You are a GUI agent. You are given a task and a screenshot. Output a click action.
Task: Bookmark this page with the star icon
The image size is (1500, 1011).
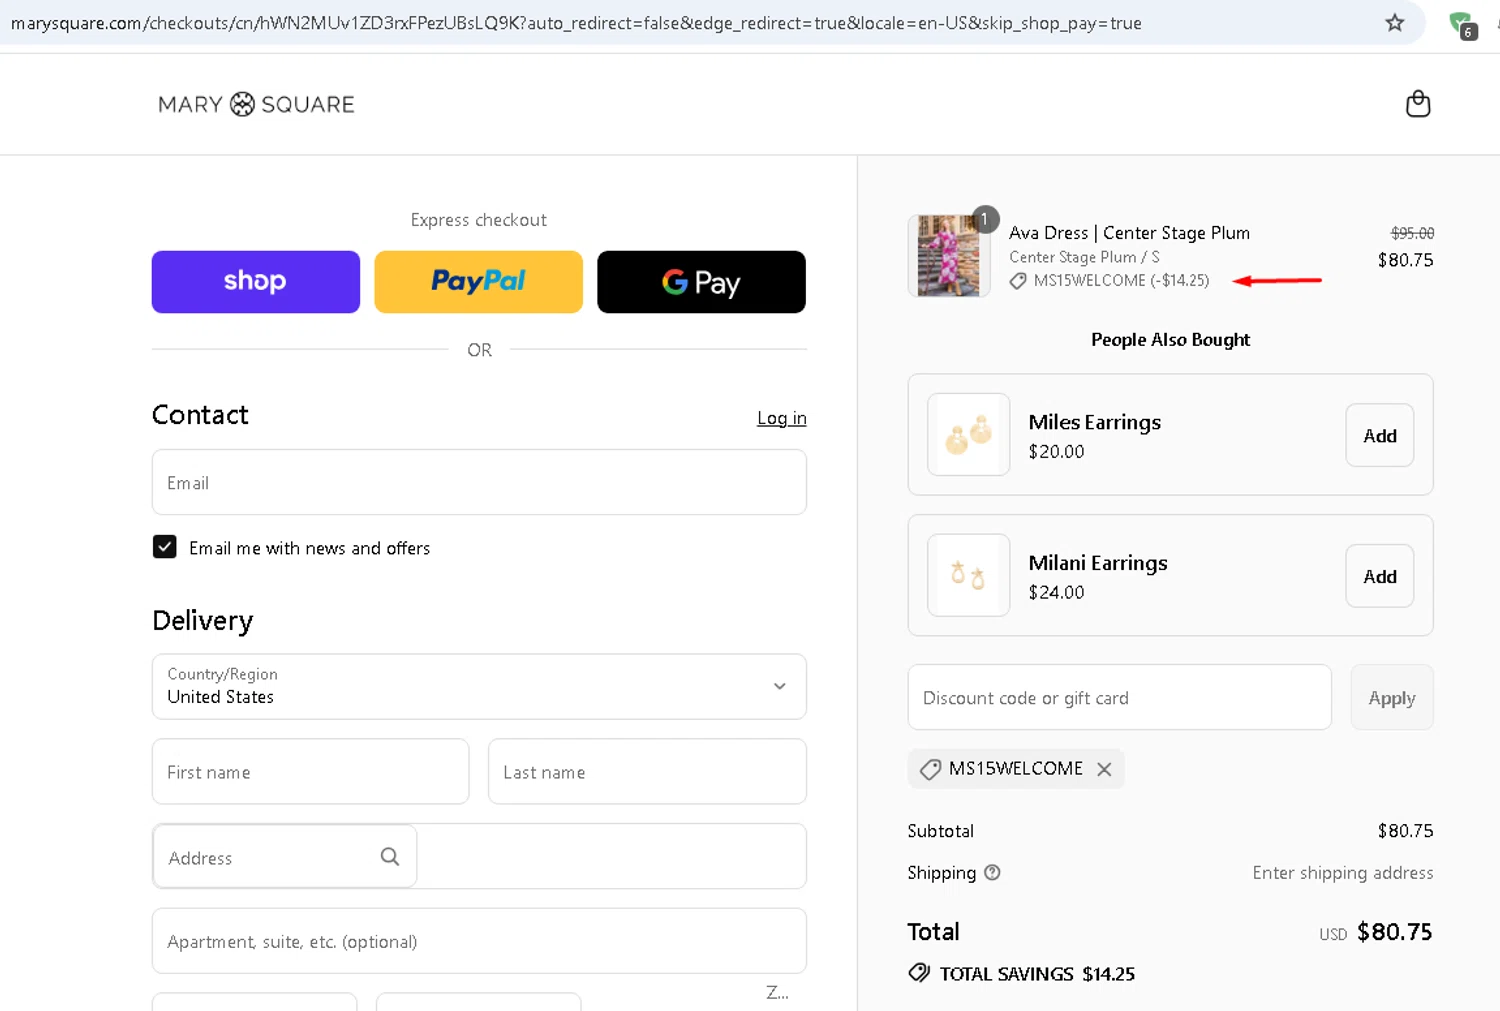1394,23
